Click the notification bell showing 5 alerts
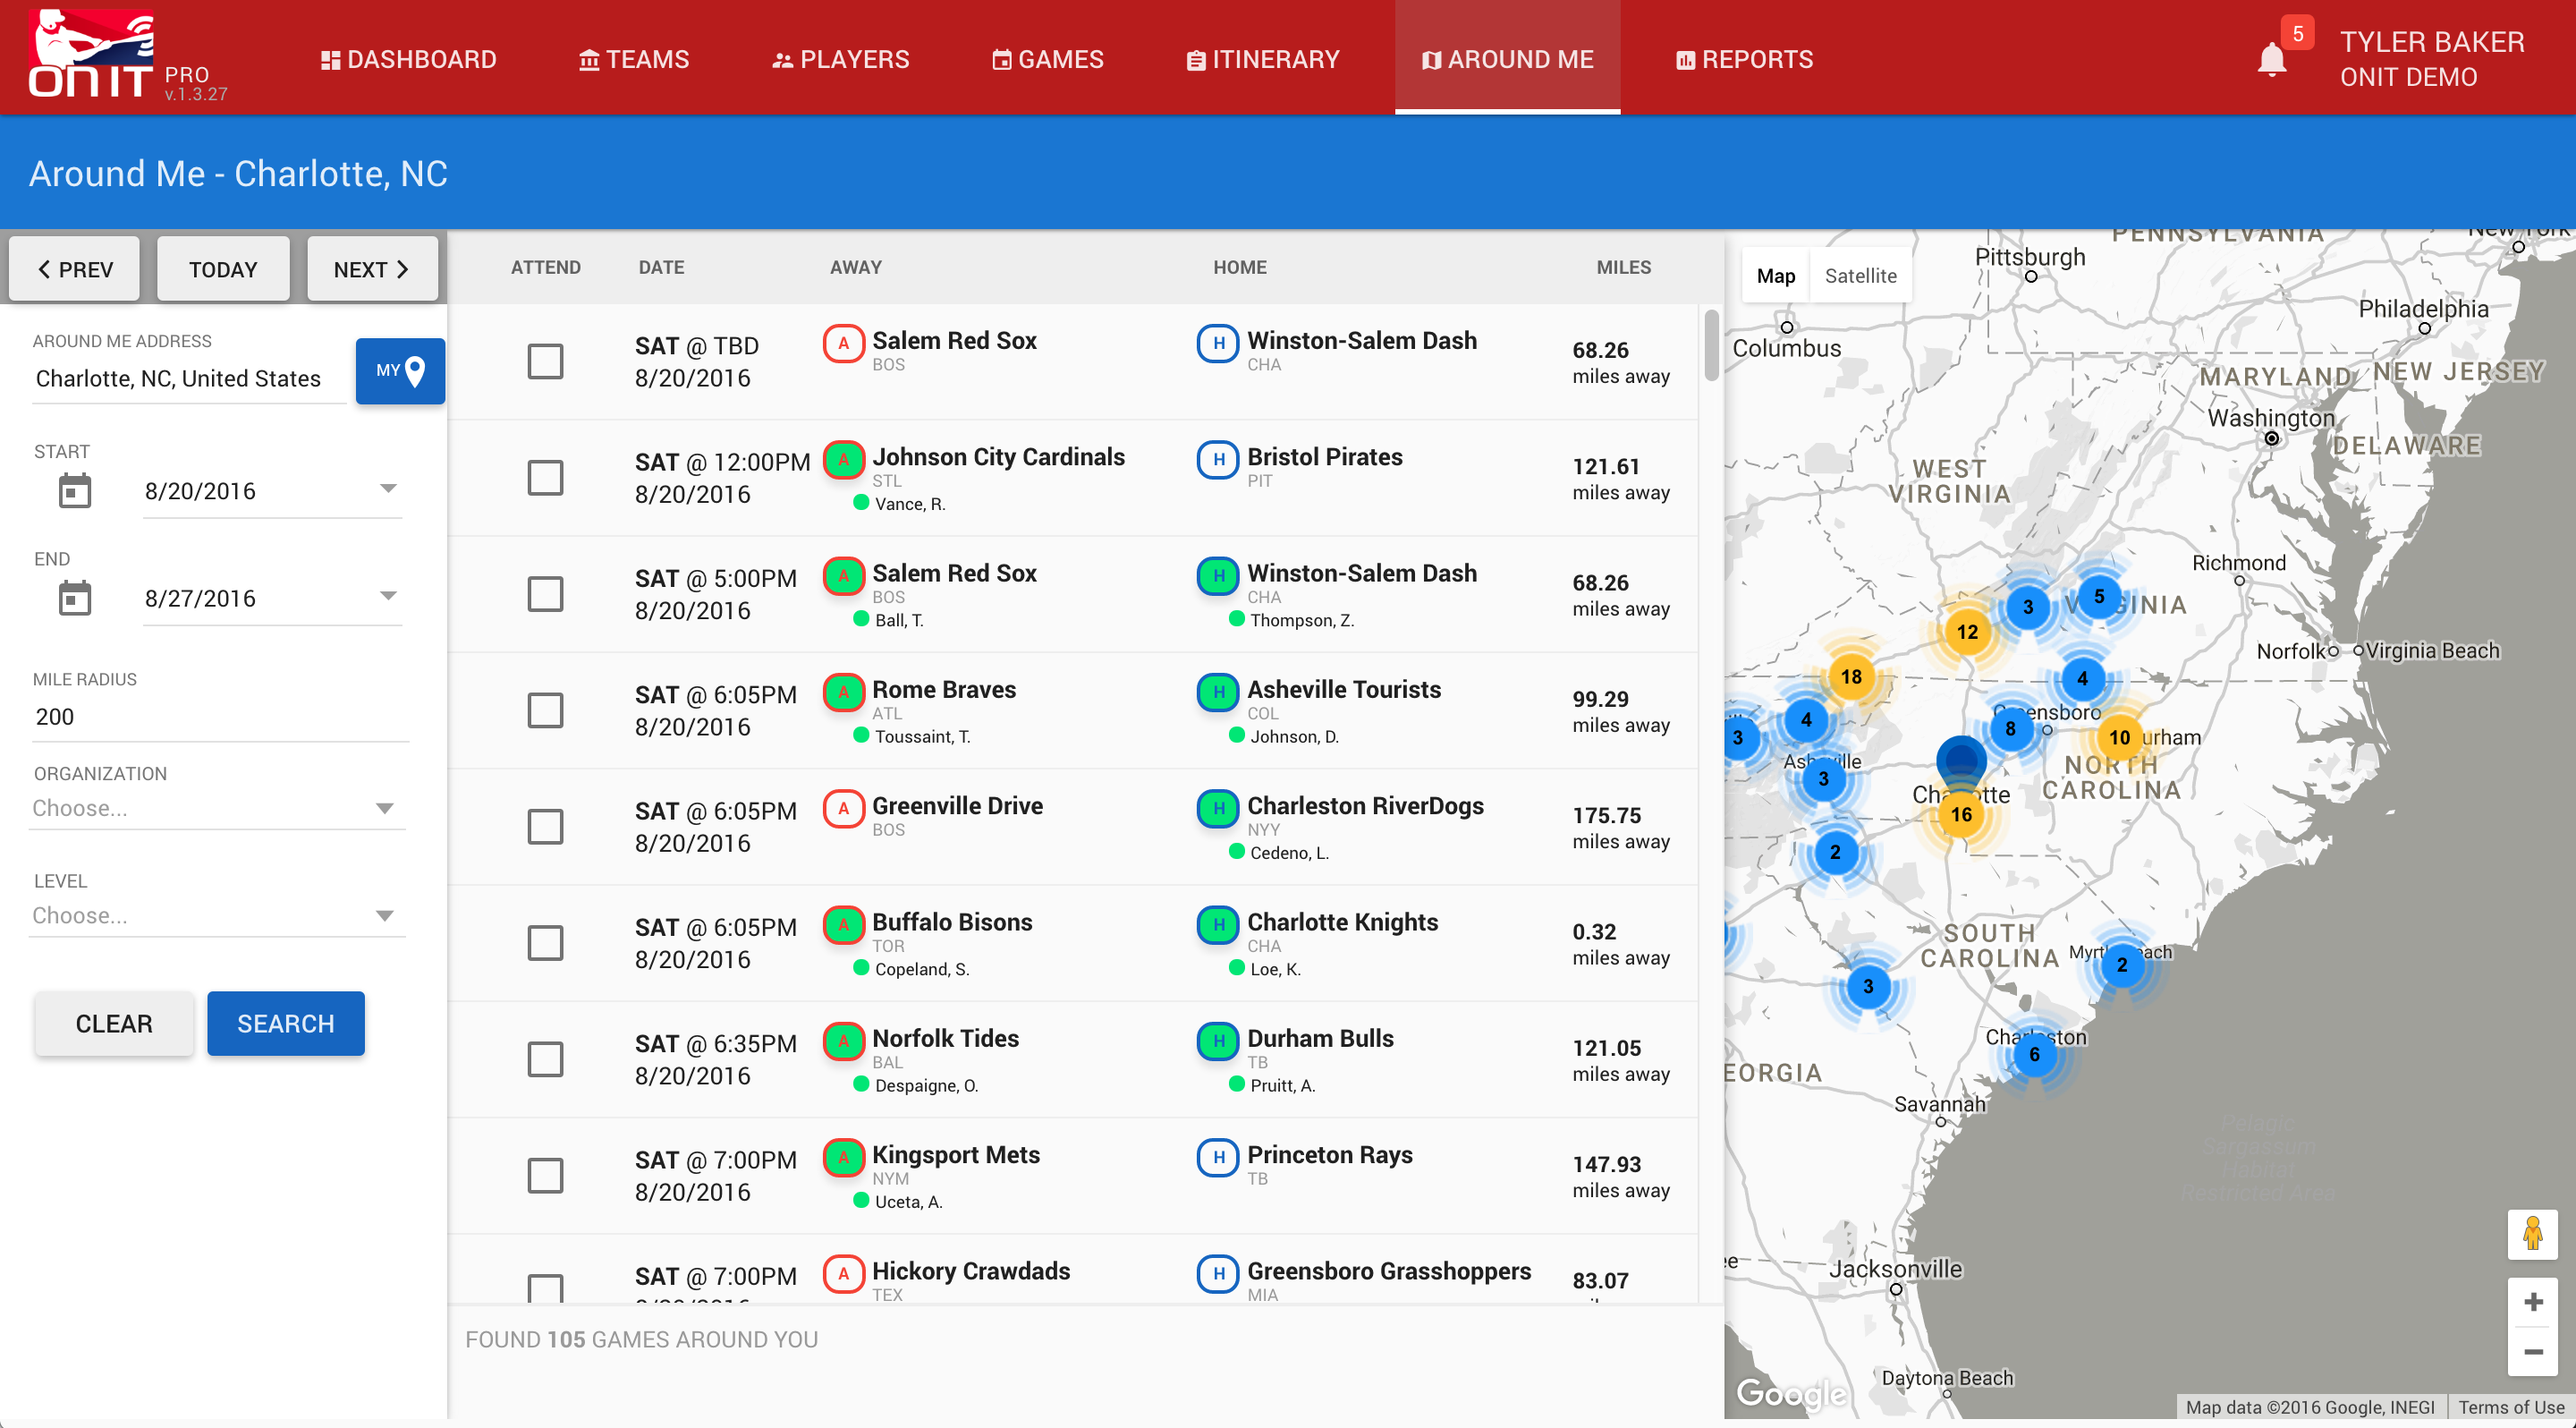2576x1428 pixels. point(2273,58)
